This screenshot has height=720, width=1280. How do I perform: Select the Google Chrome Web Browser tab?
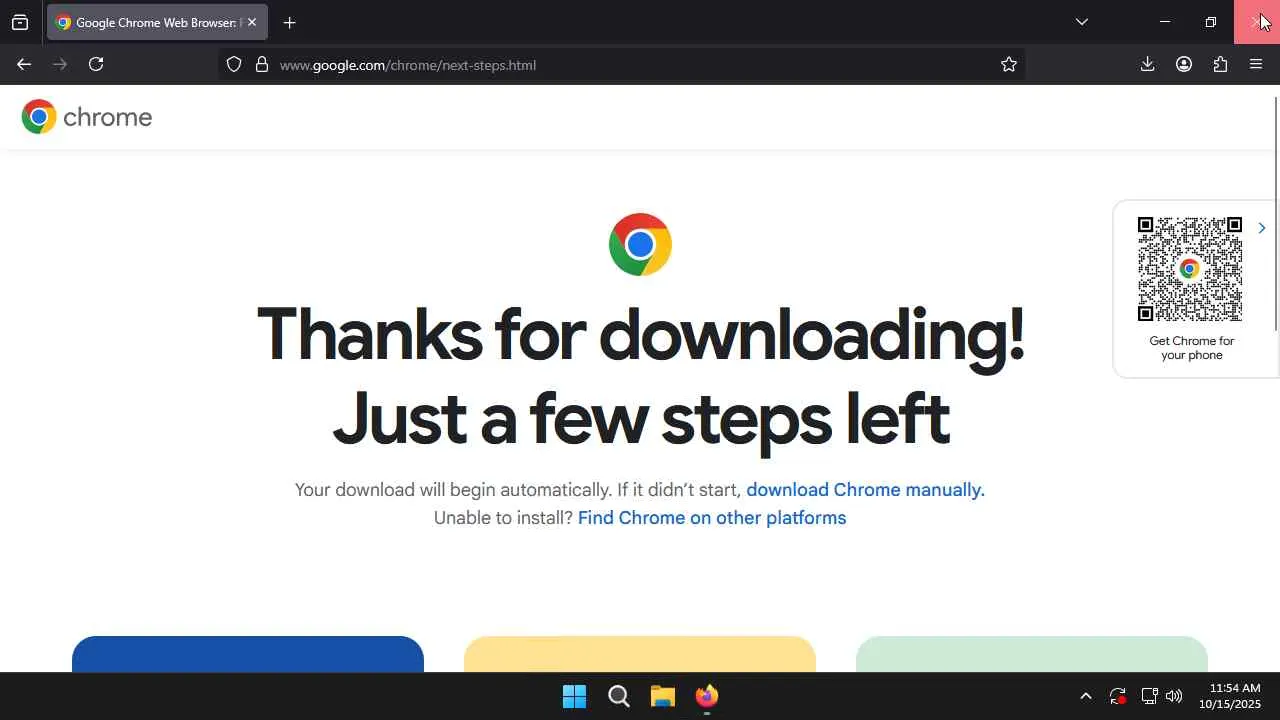coord(157,22)
